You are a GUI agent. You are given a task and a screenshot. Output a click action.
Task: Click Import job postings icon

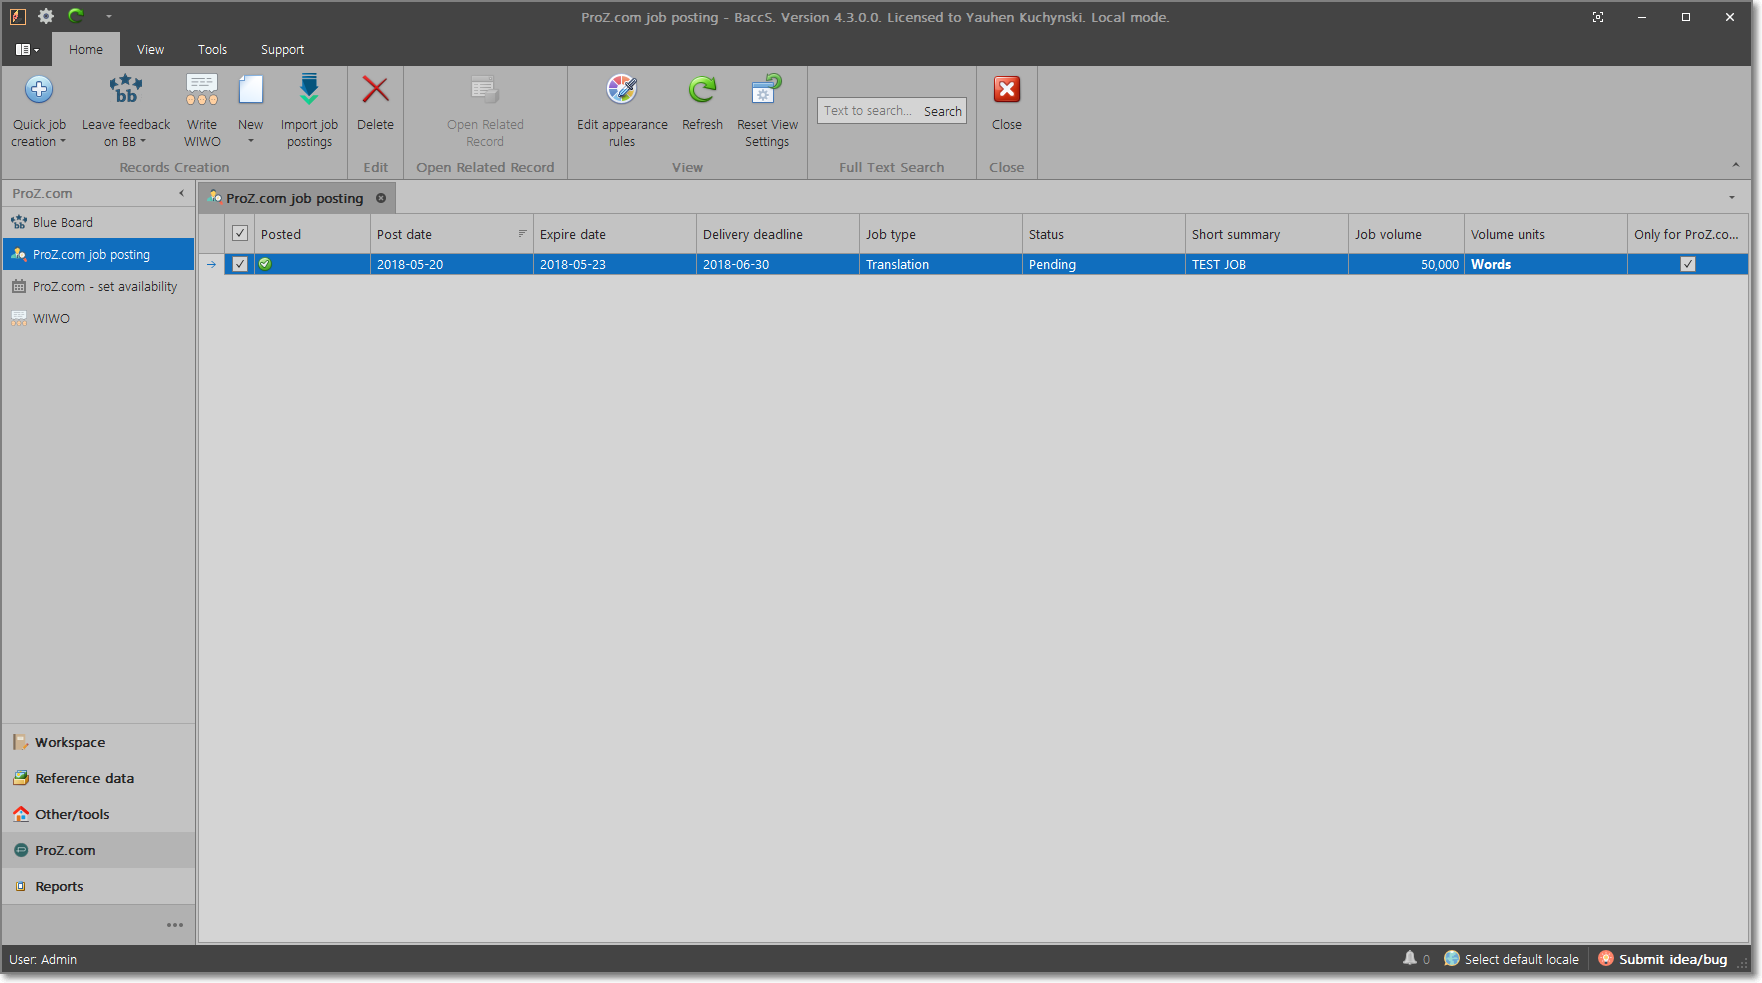(x=309, y=90)
